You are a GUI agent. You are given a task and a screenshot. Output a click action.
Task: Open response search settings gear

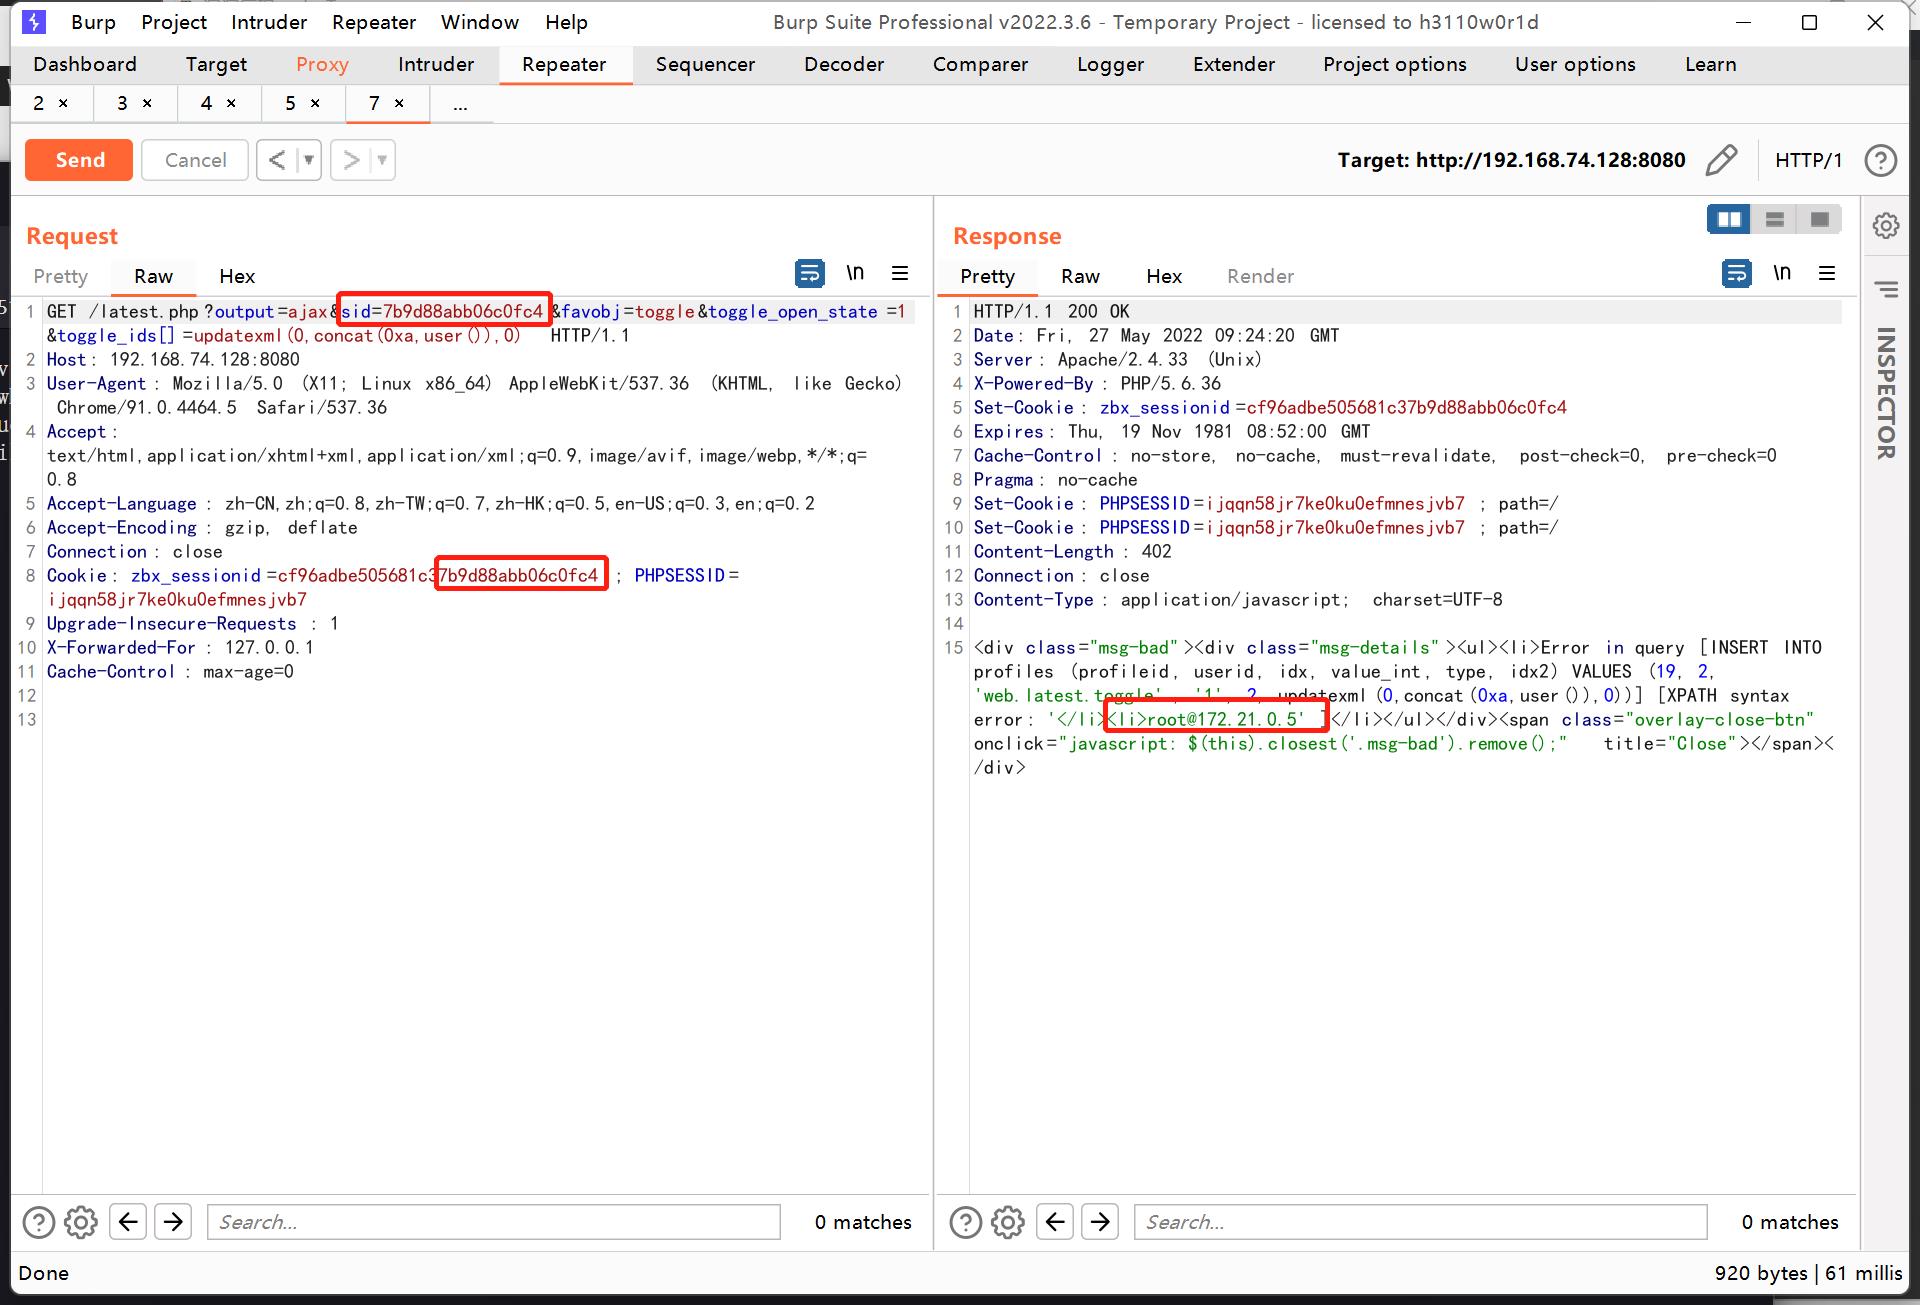1008,1222
